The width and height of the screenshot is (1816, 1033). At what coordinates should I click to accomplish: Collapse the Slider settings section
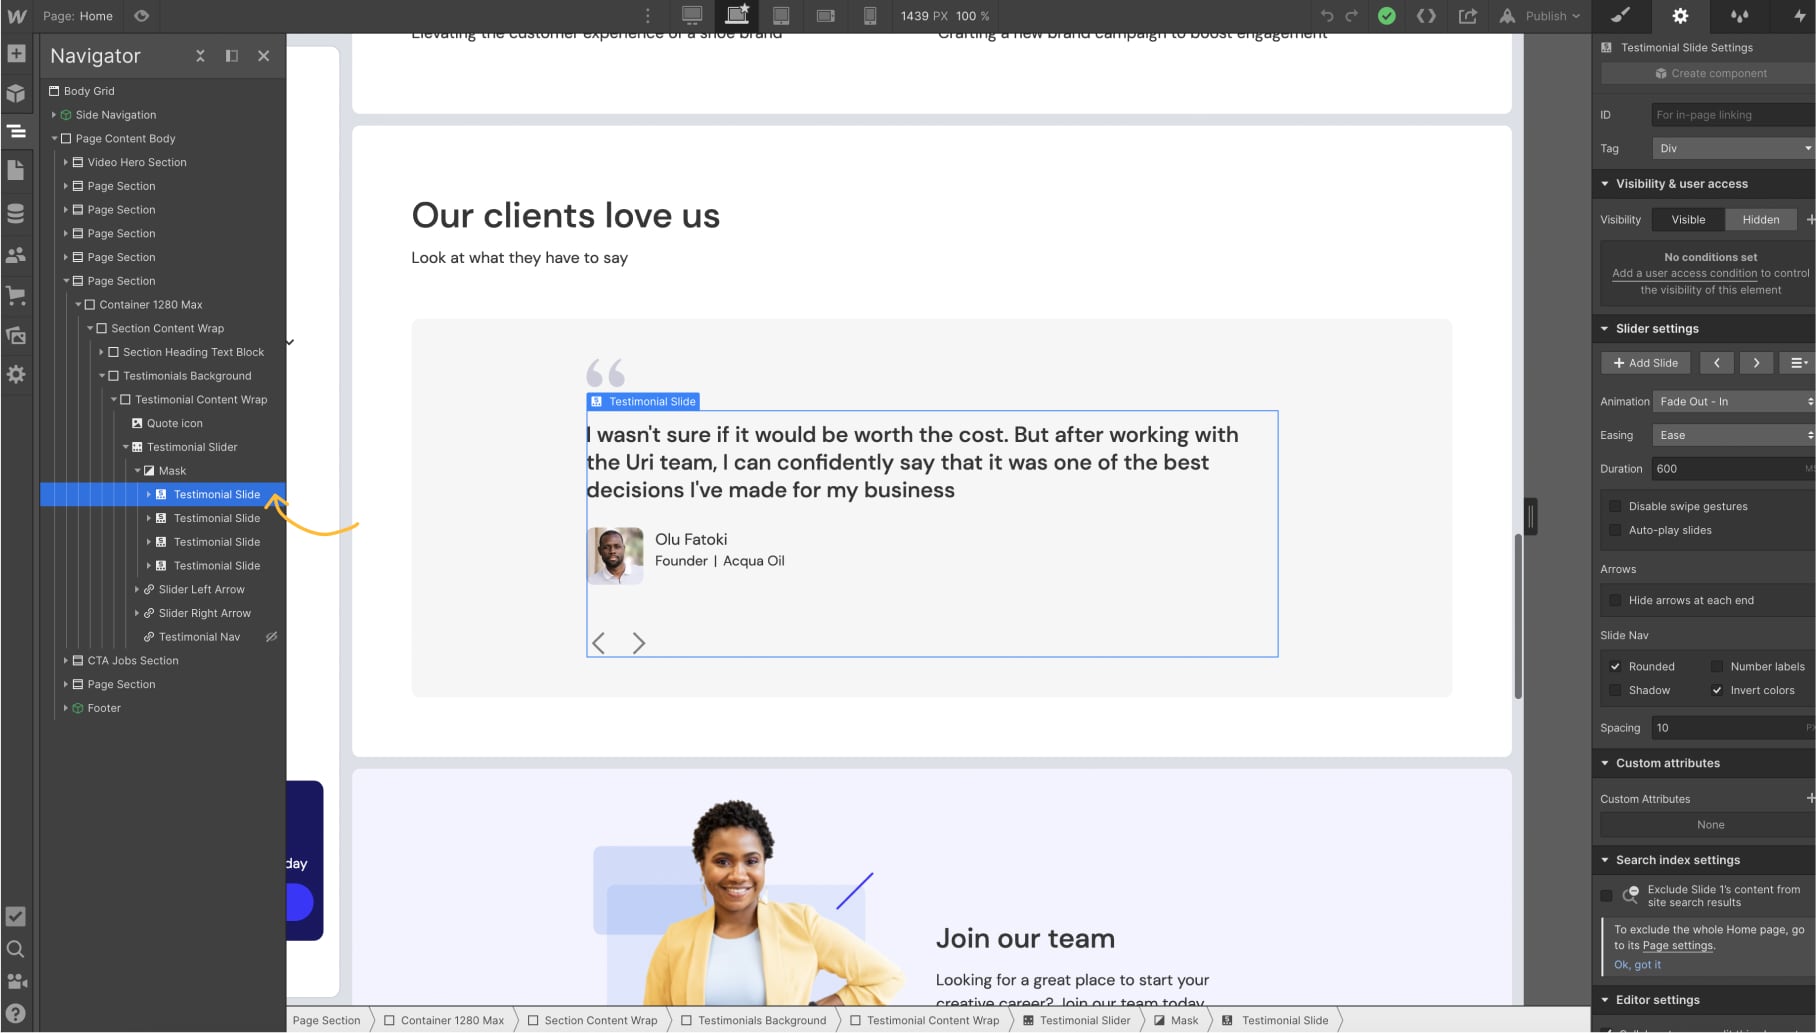(x=1605, y=329)
